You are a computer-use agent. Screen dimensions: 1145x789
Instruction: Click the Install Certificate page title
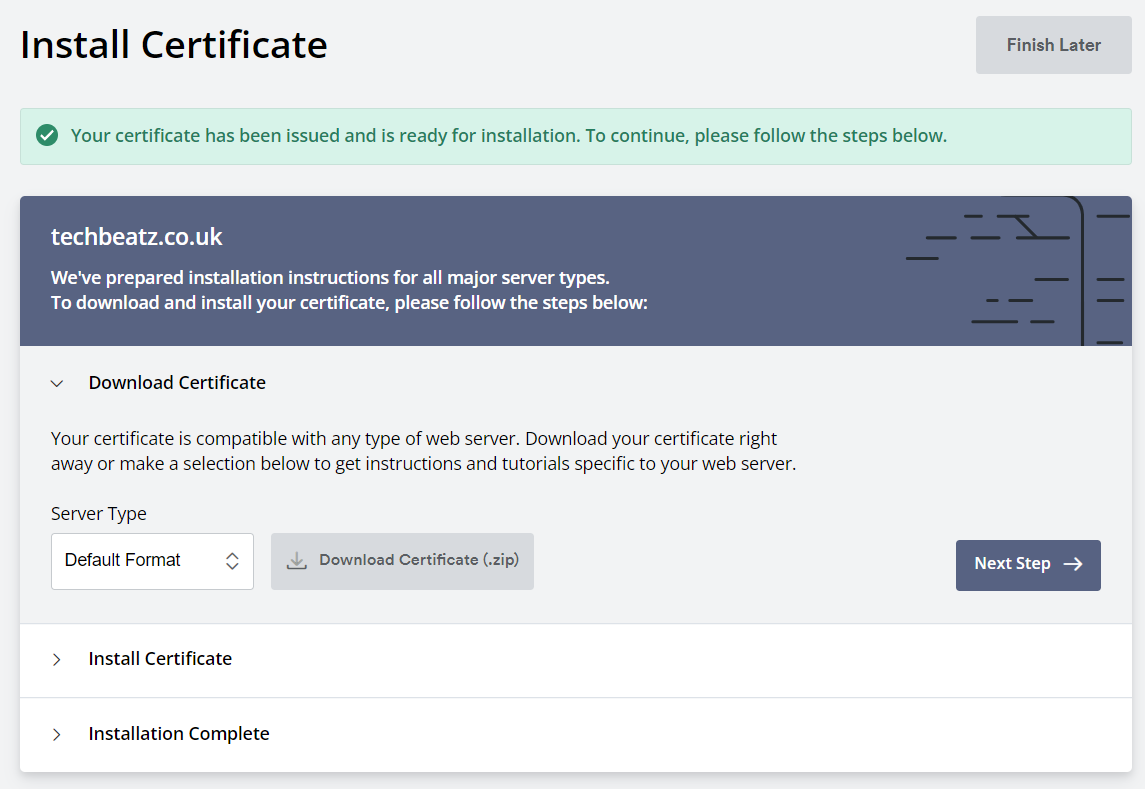pos(174,45)
